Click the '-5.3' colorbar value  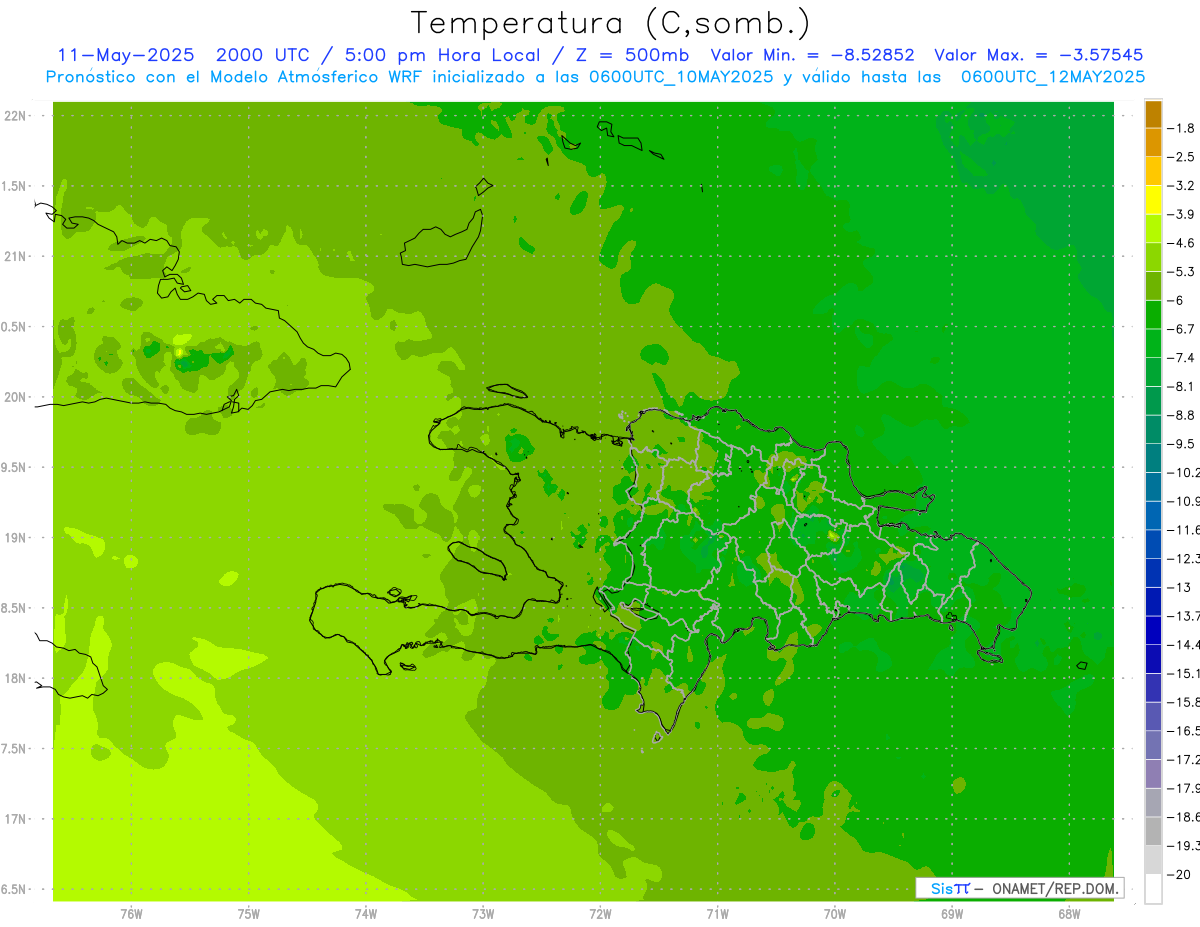1181,271
